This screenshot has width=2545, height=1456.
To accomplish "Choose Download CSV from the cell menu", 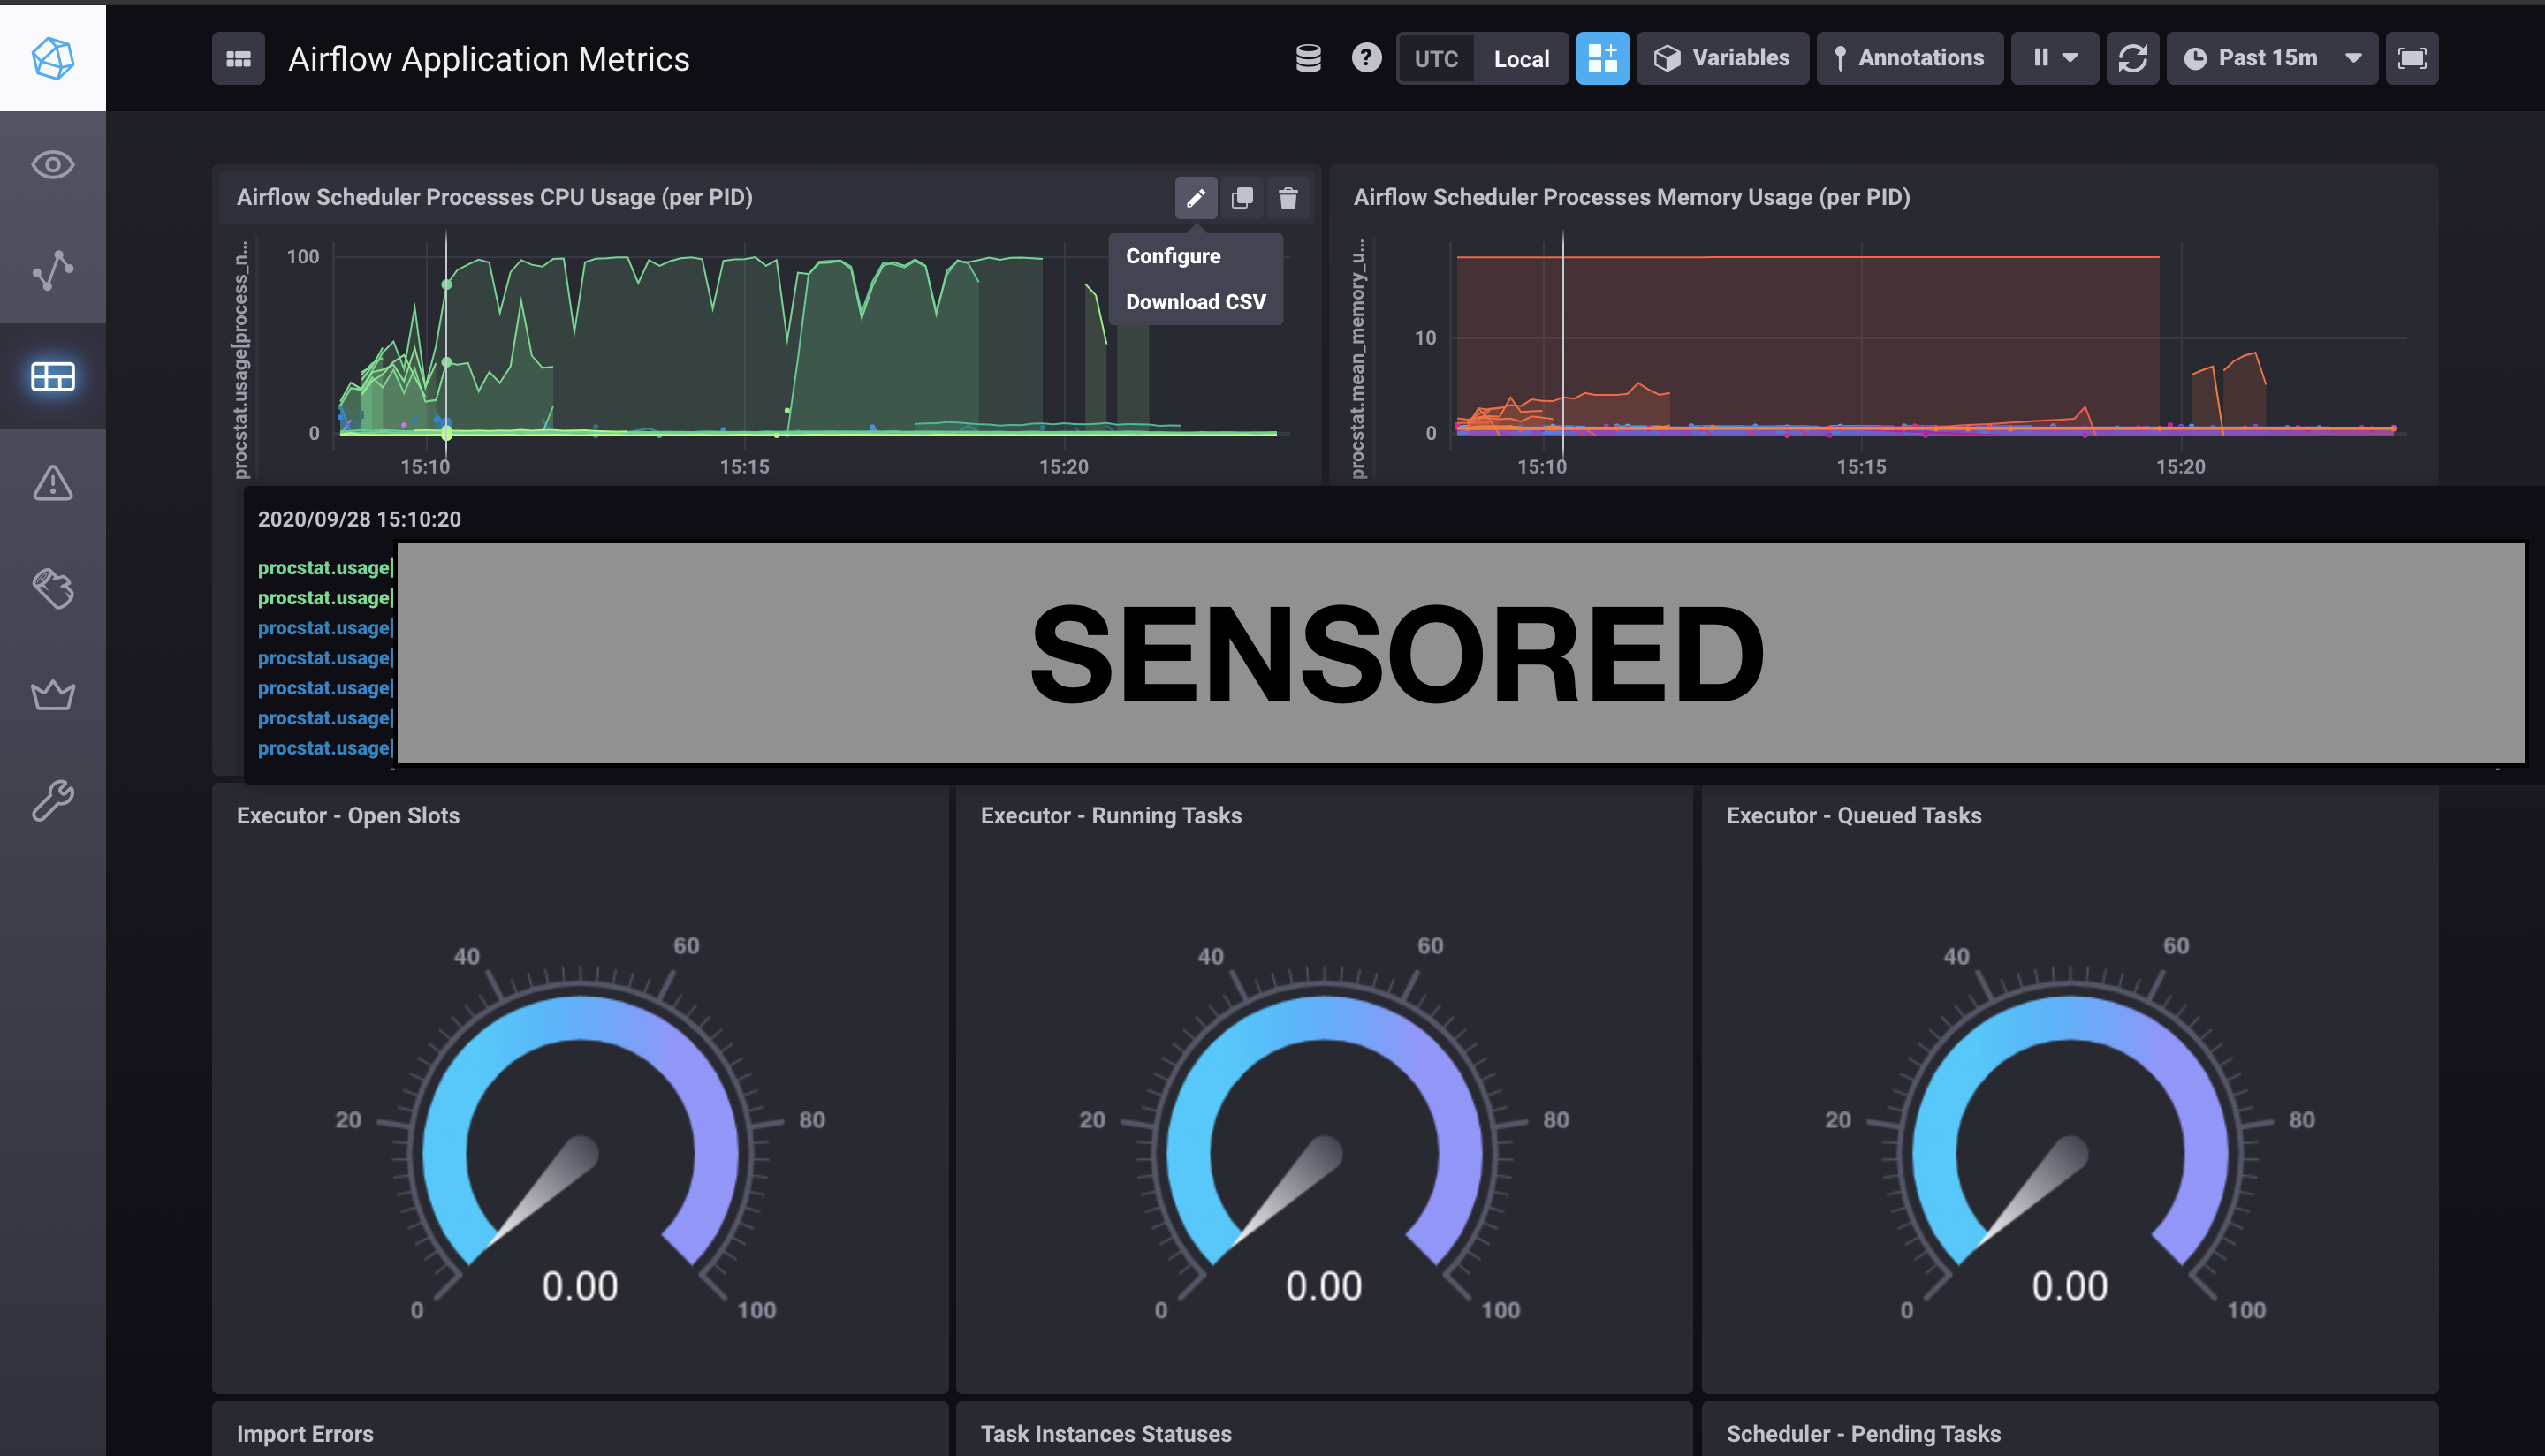I will tap(1195, 302).
